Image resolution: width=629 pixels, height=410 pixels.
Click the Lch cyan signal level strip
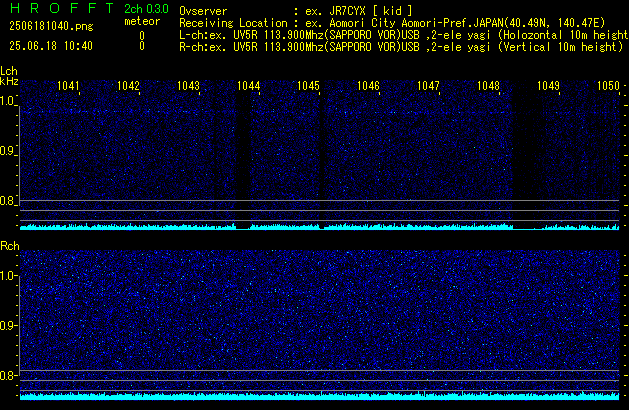pos(319,226)
